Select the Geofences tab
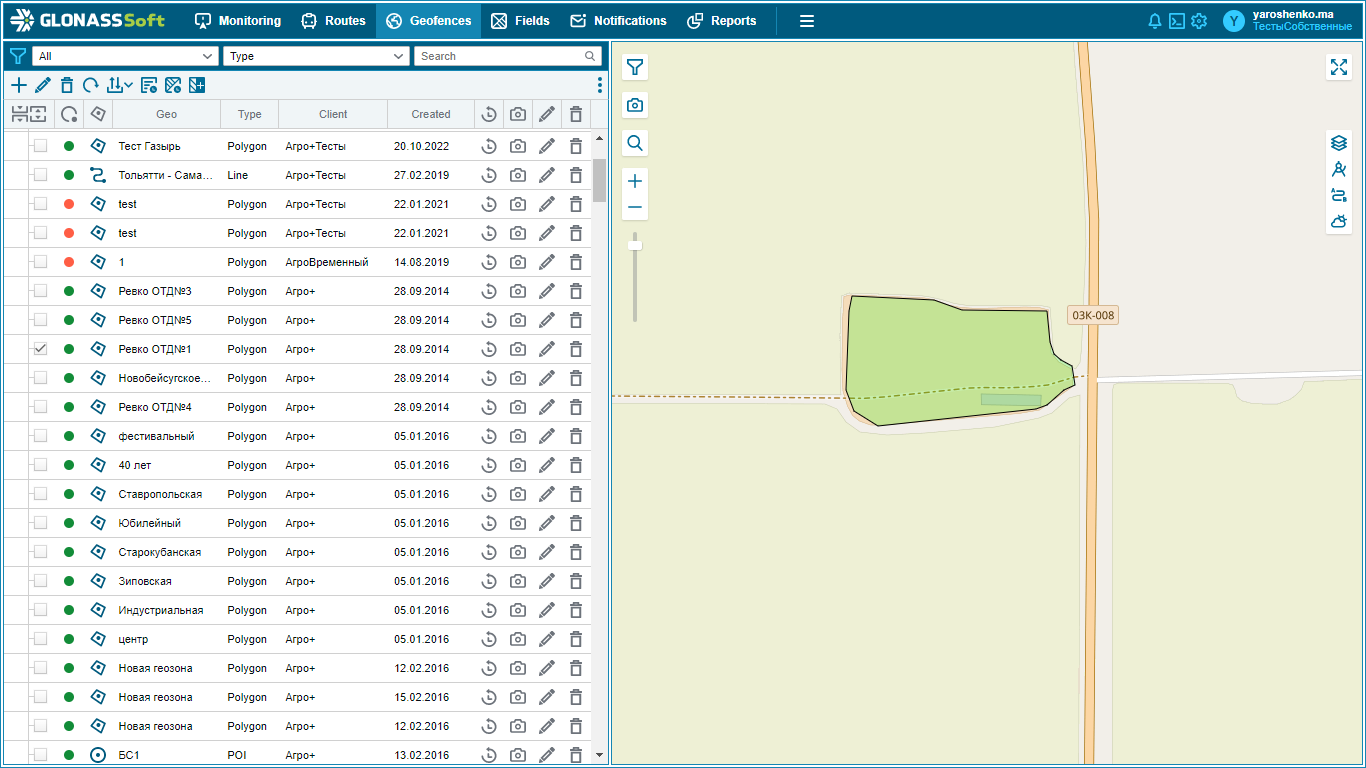This screenshot has height=768, width=1366. (428, 21)
